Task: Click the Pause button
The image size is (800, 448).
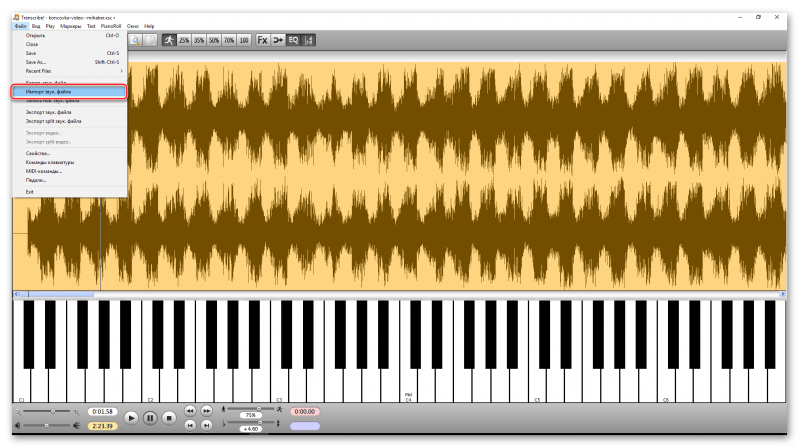Action: click(150, 418)
